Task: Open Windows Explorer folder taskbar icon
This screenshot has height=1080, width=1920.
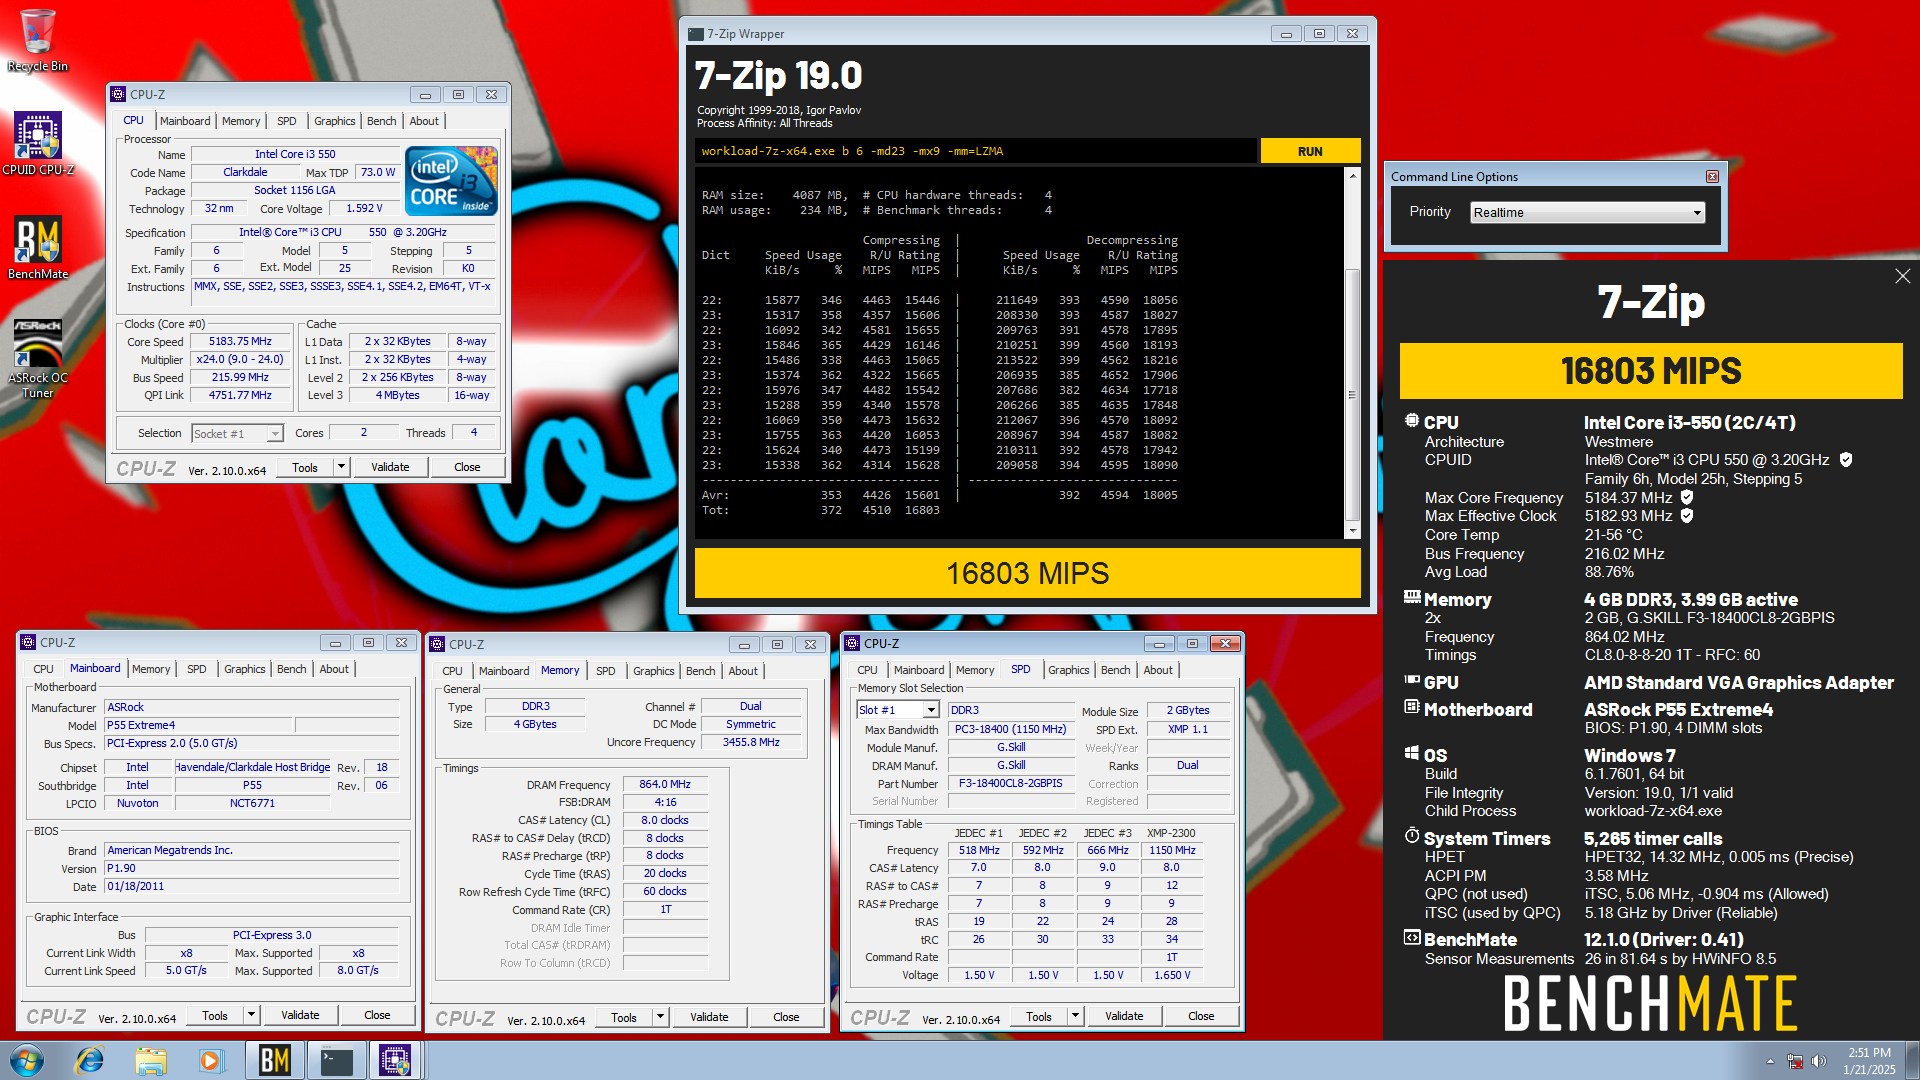Action: pos(150,1060)
